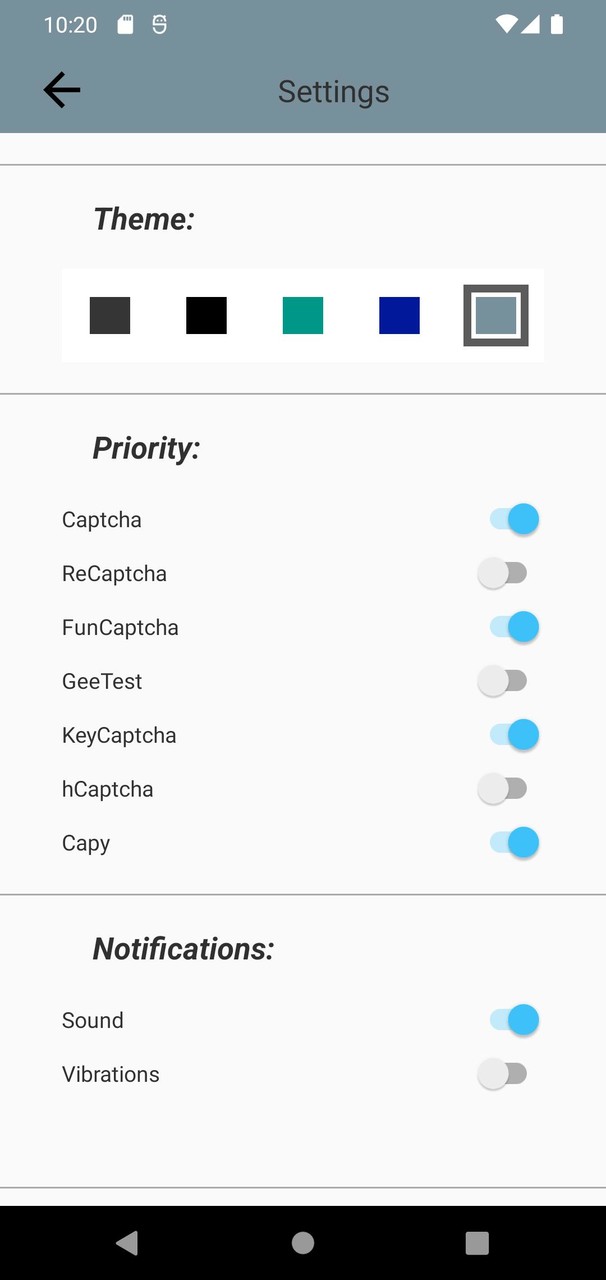Tap the data saver icon next to SD card

(x=159, y=25)
